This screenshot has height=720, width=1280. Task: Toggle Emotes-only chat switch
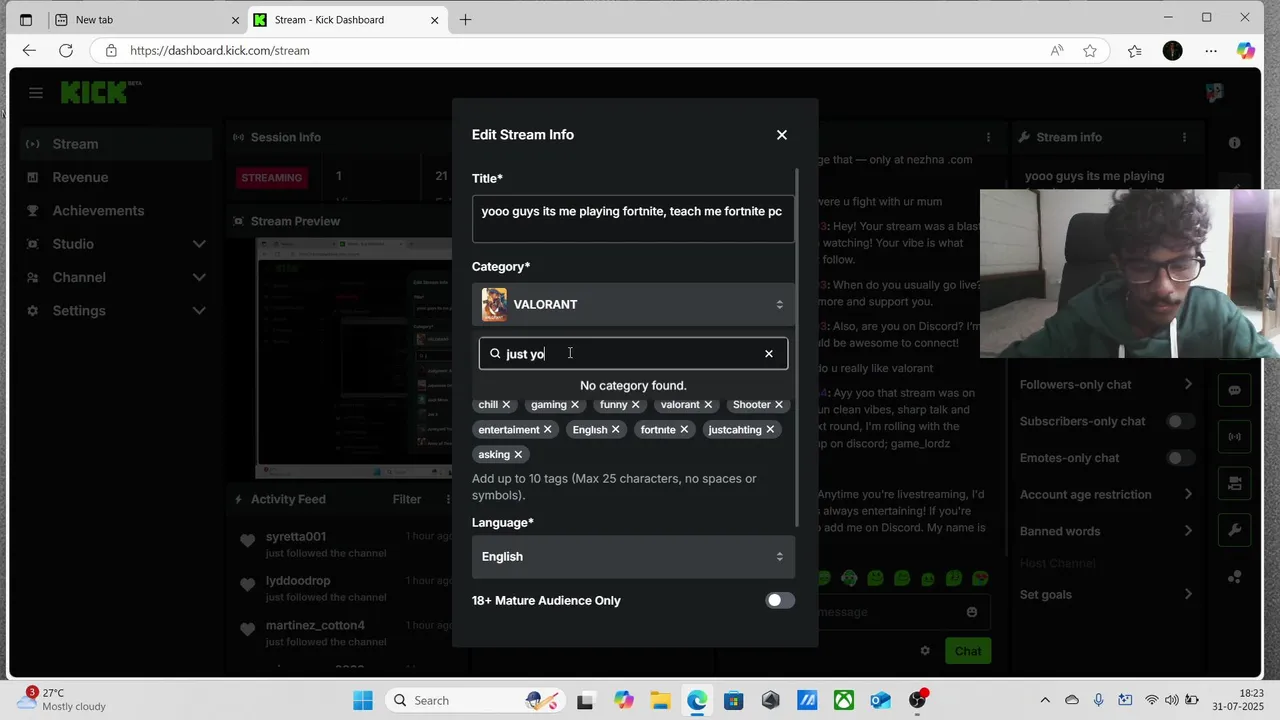1181,458
